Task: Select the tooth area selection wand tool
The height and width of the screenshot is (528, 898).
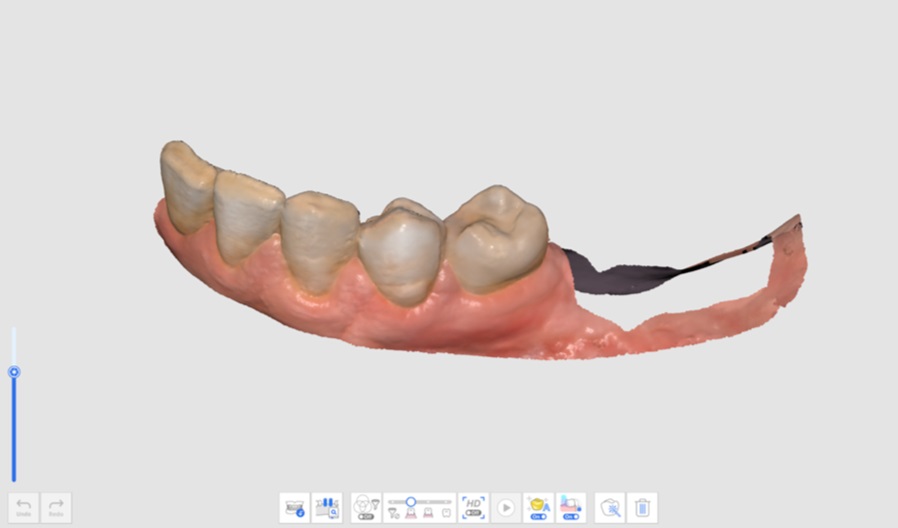Action: [610, 507]
